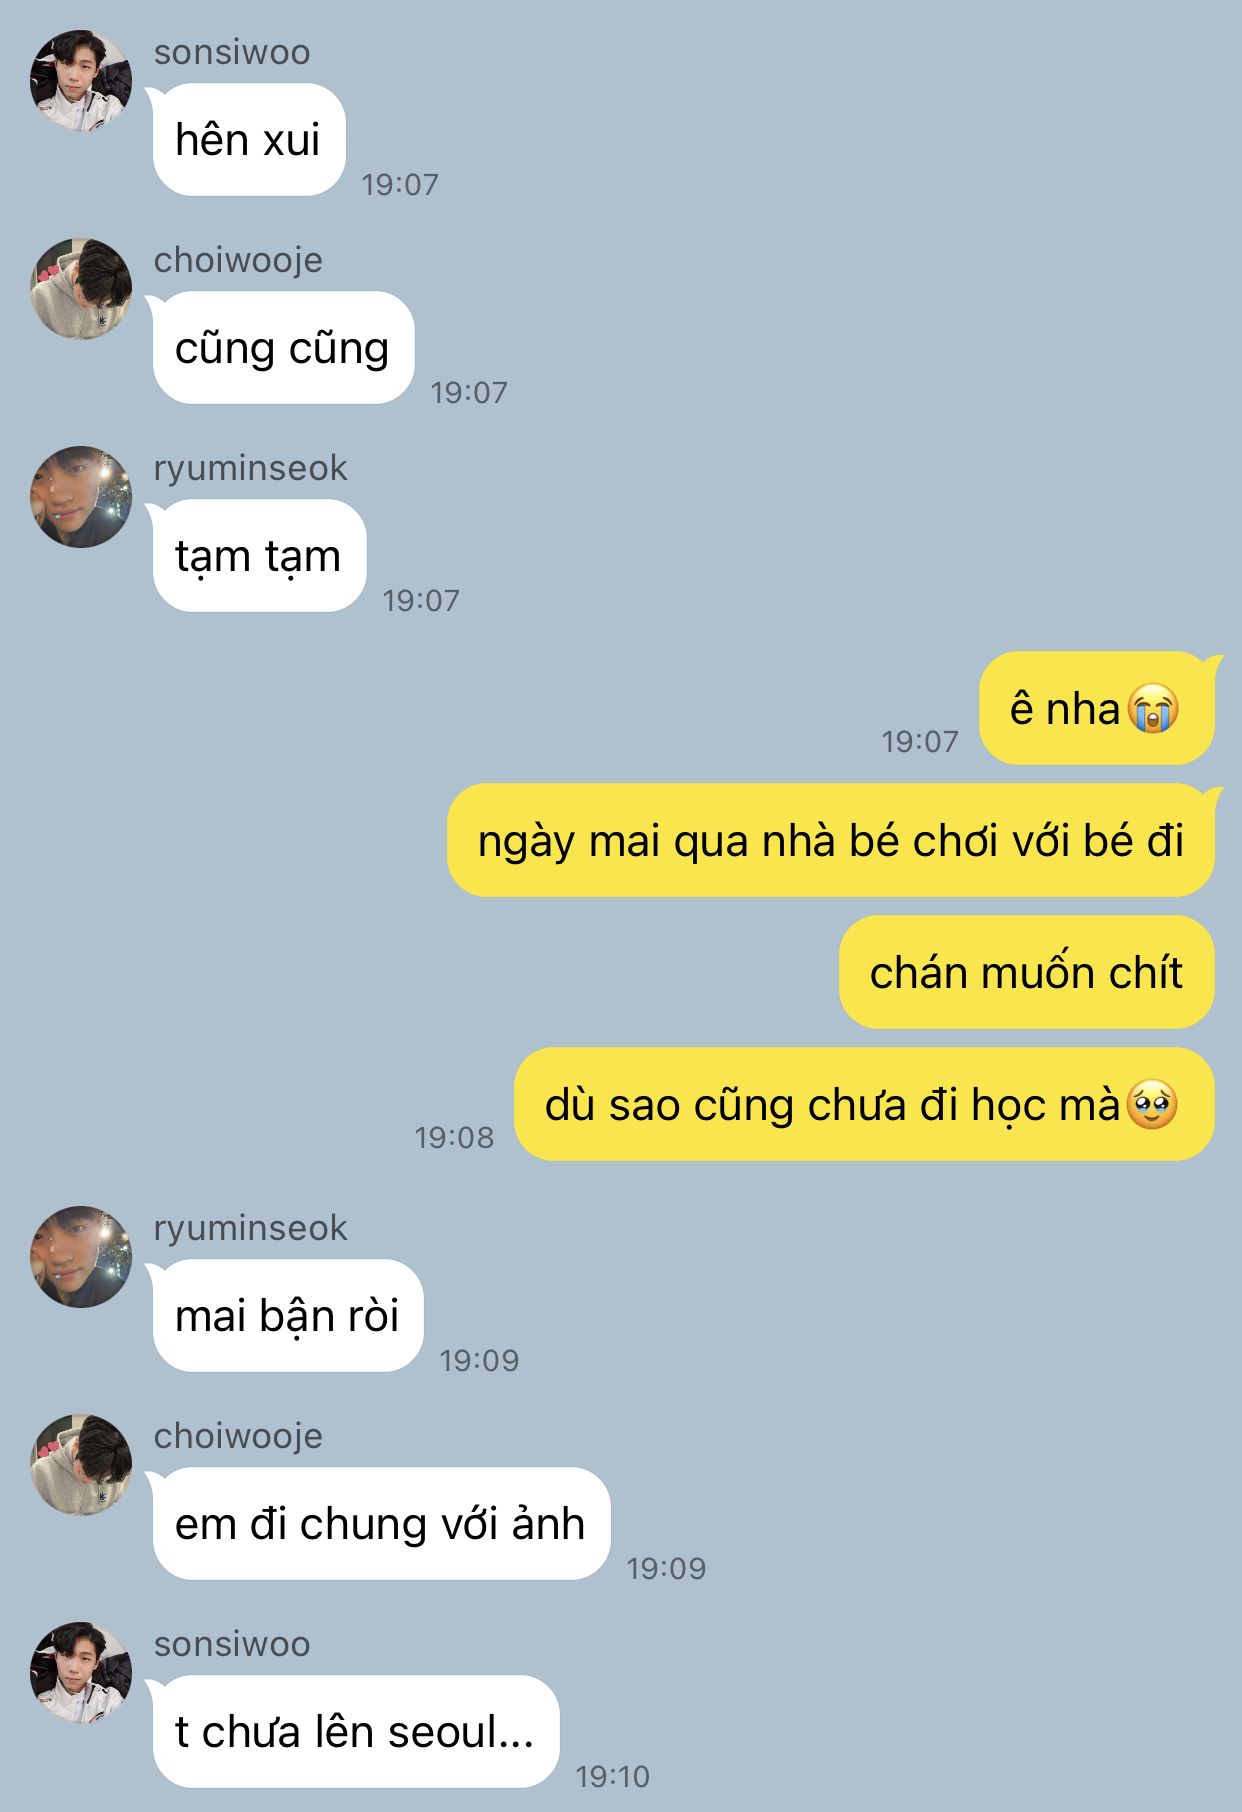
Task: Tap the "ngày mai qua nhà bé chơi" message
Action: click(832, 841)
